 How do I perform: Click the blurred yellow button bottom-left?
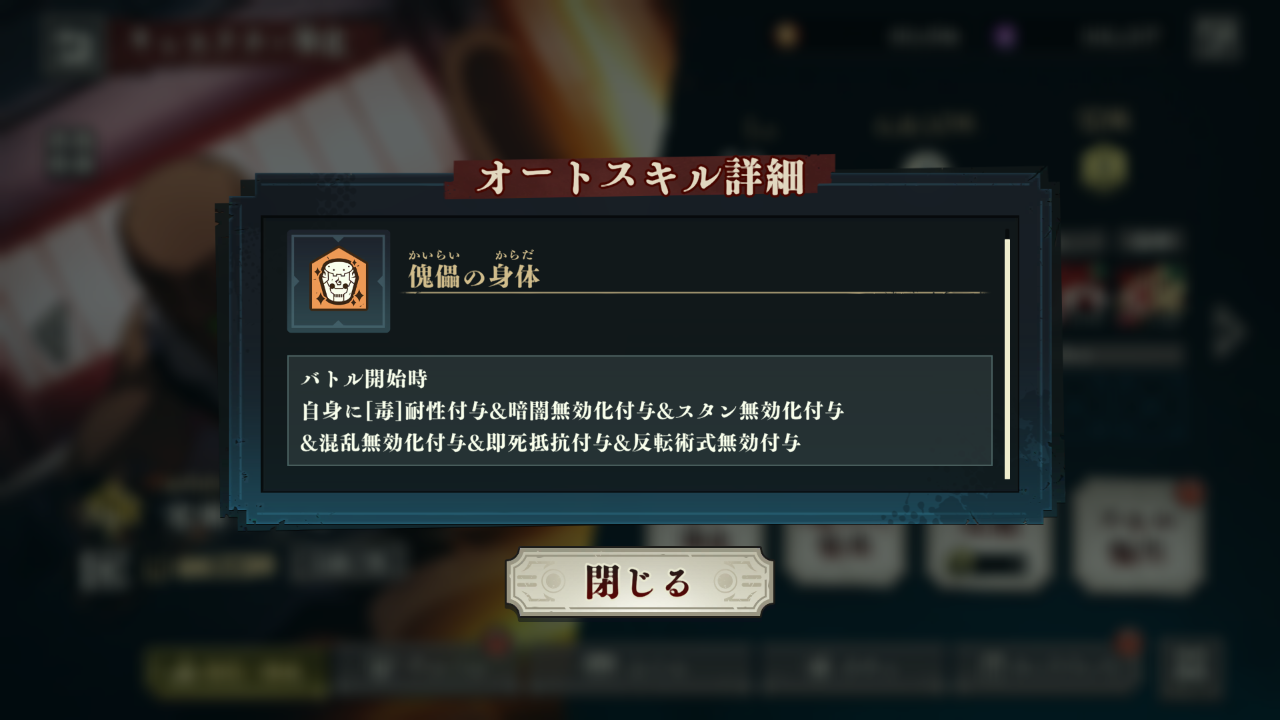click(235, 672)
